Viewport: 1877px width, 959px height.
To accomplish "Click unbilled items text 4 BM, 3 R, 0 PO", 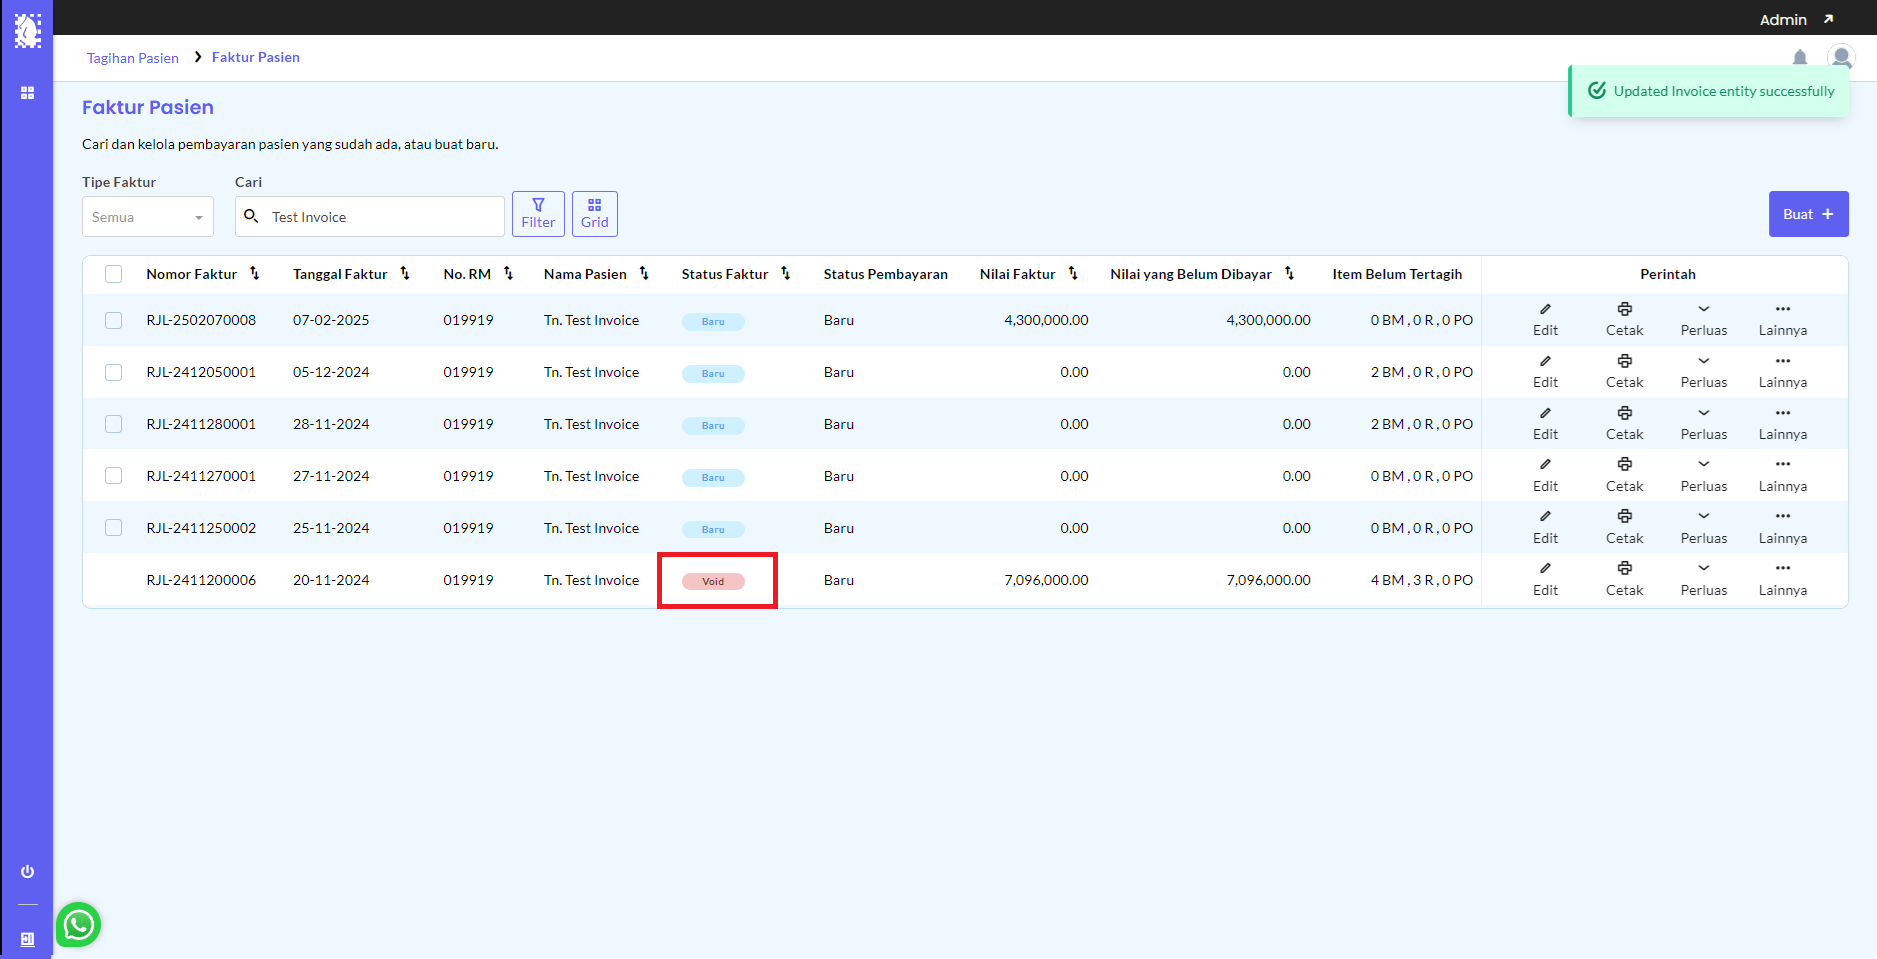I will coord(1422,580).
